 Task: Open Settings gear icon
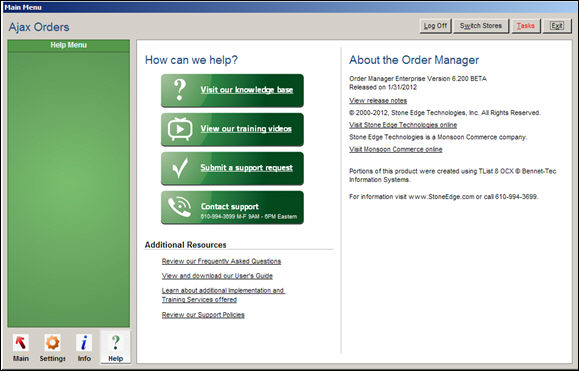click(x=52, y=343)
